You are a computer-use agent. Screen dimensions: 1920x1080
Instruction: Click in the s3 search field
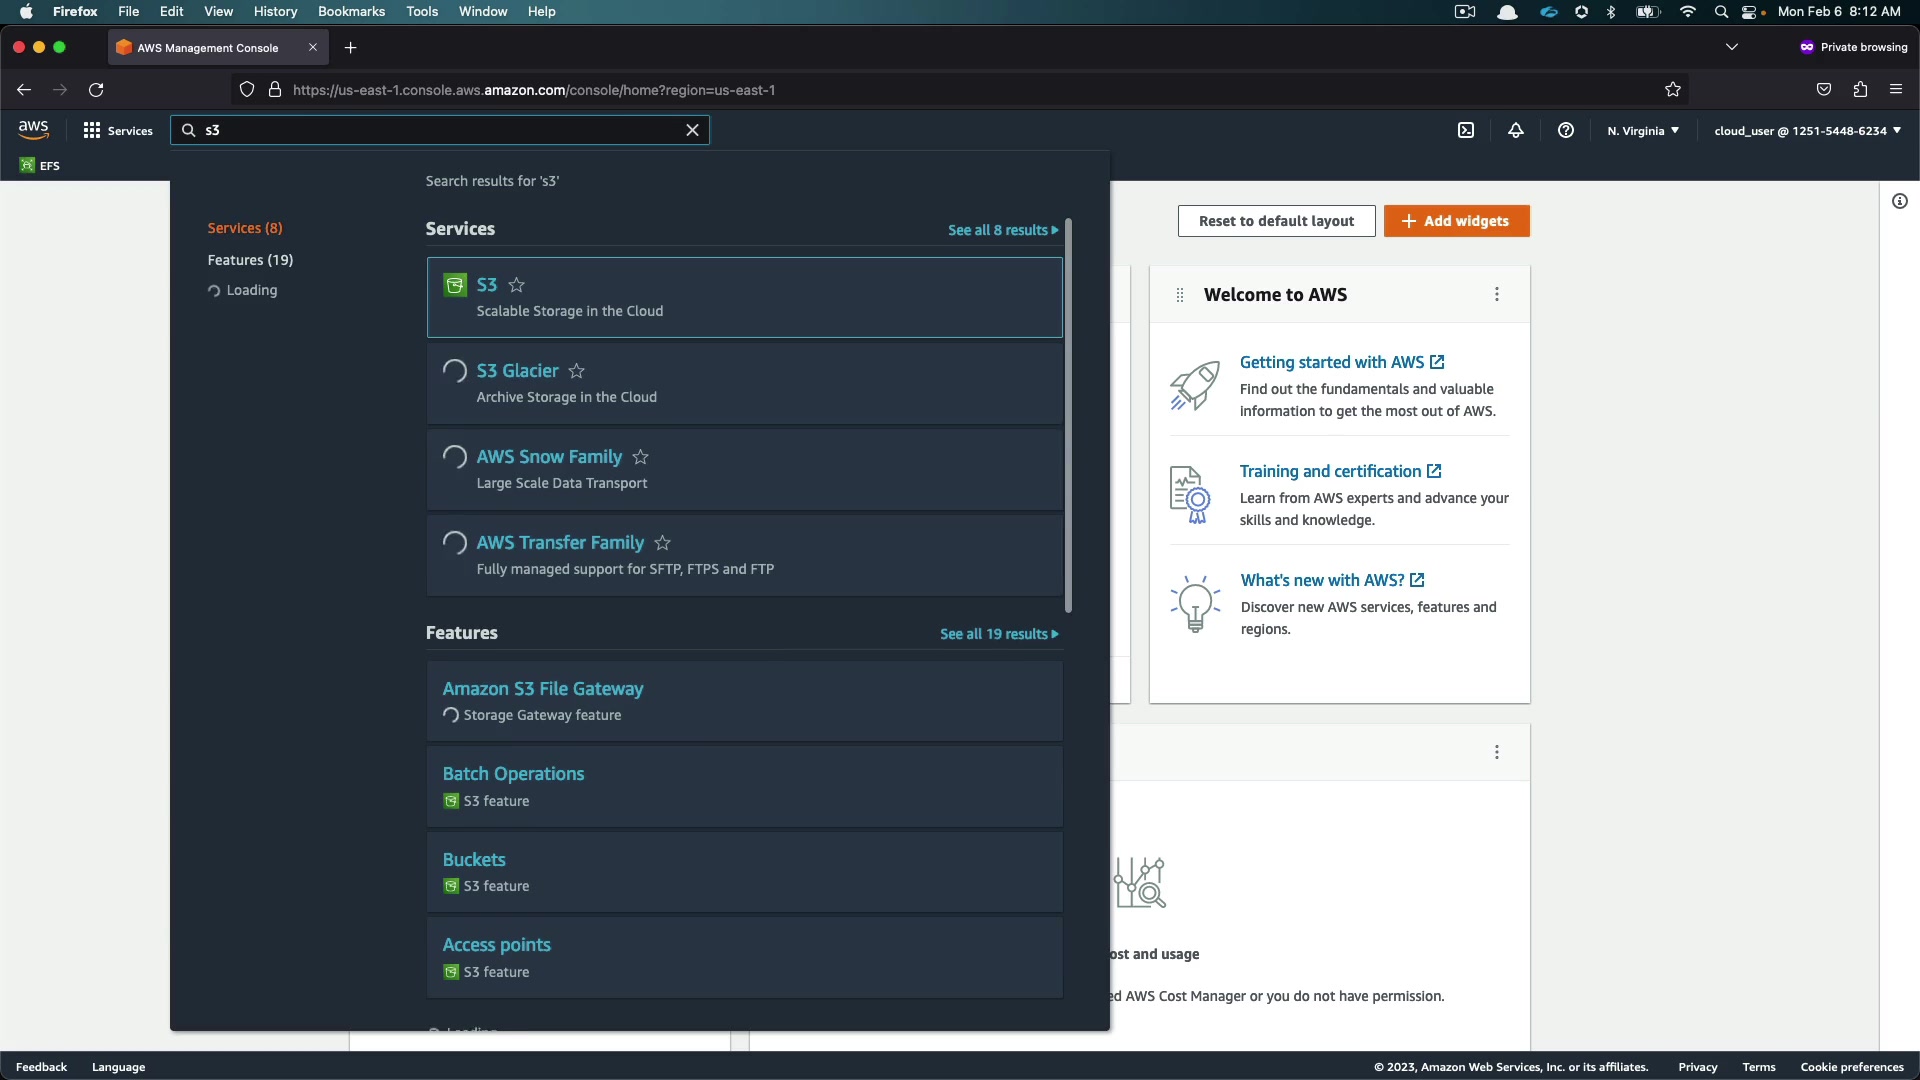(x=440, y=130)
